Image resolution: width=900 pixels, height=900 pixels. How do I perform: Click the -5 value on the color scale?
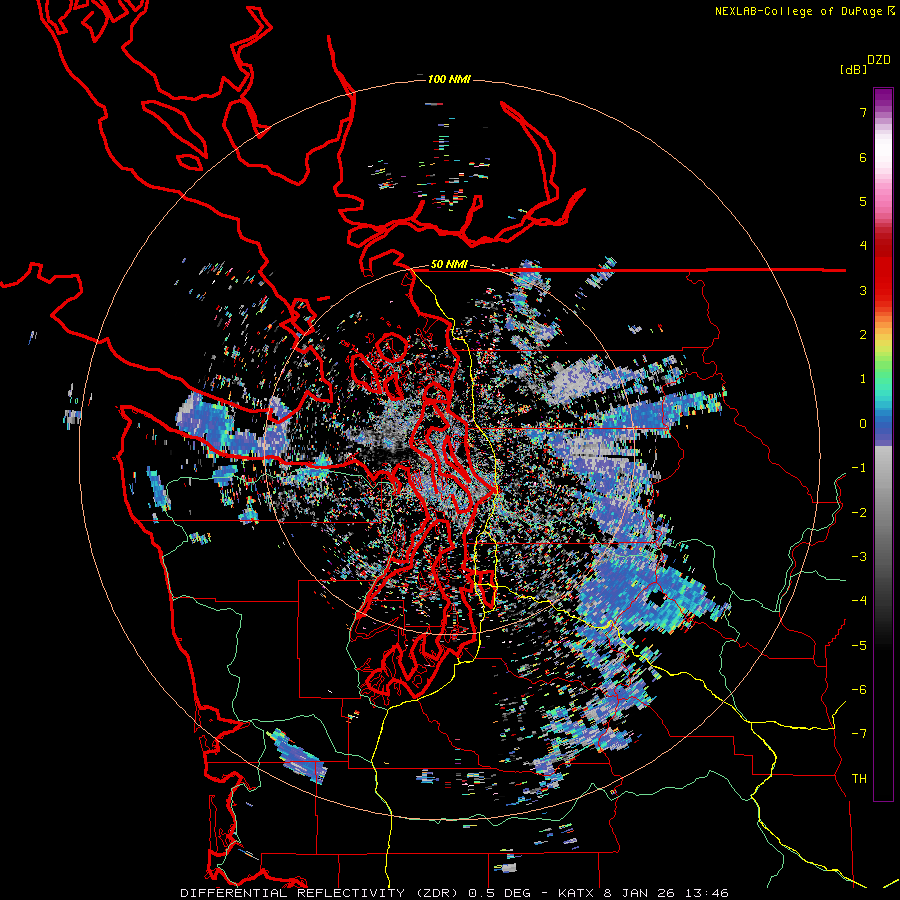tap(859, 646)
